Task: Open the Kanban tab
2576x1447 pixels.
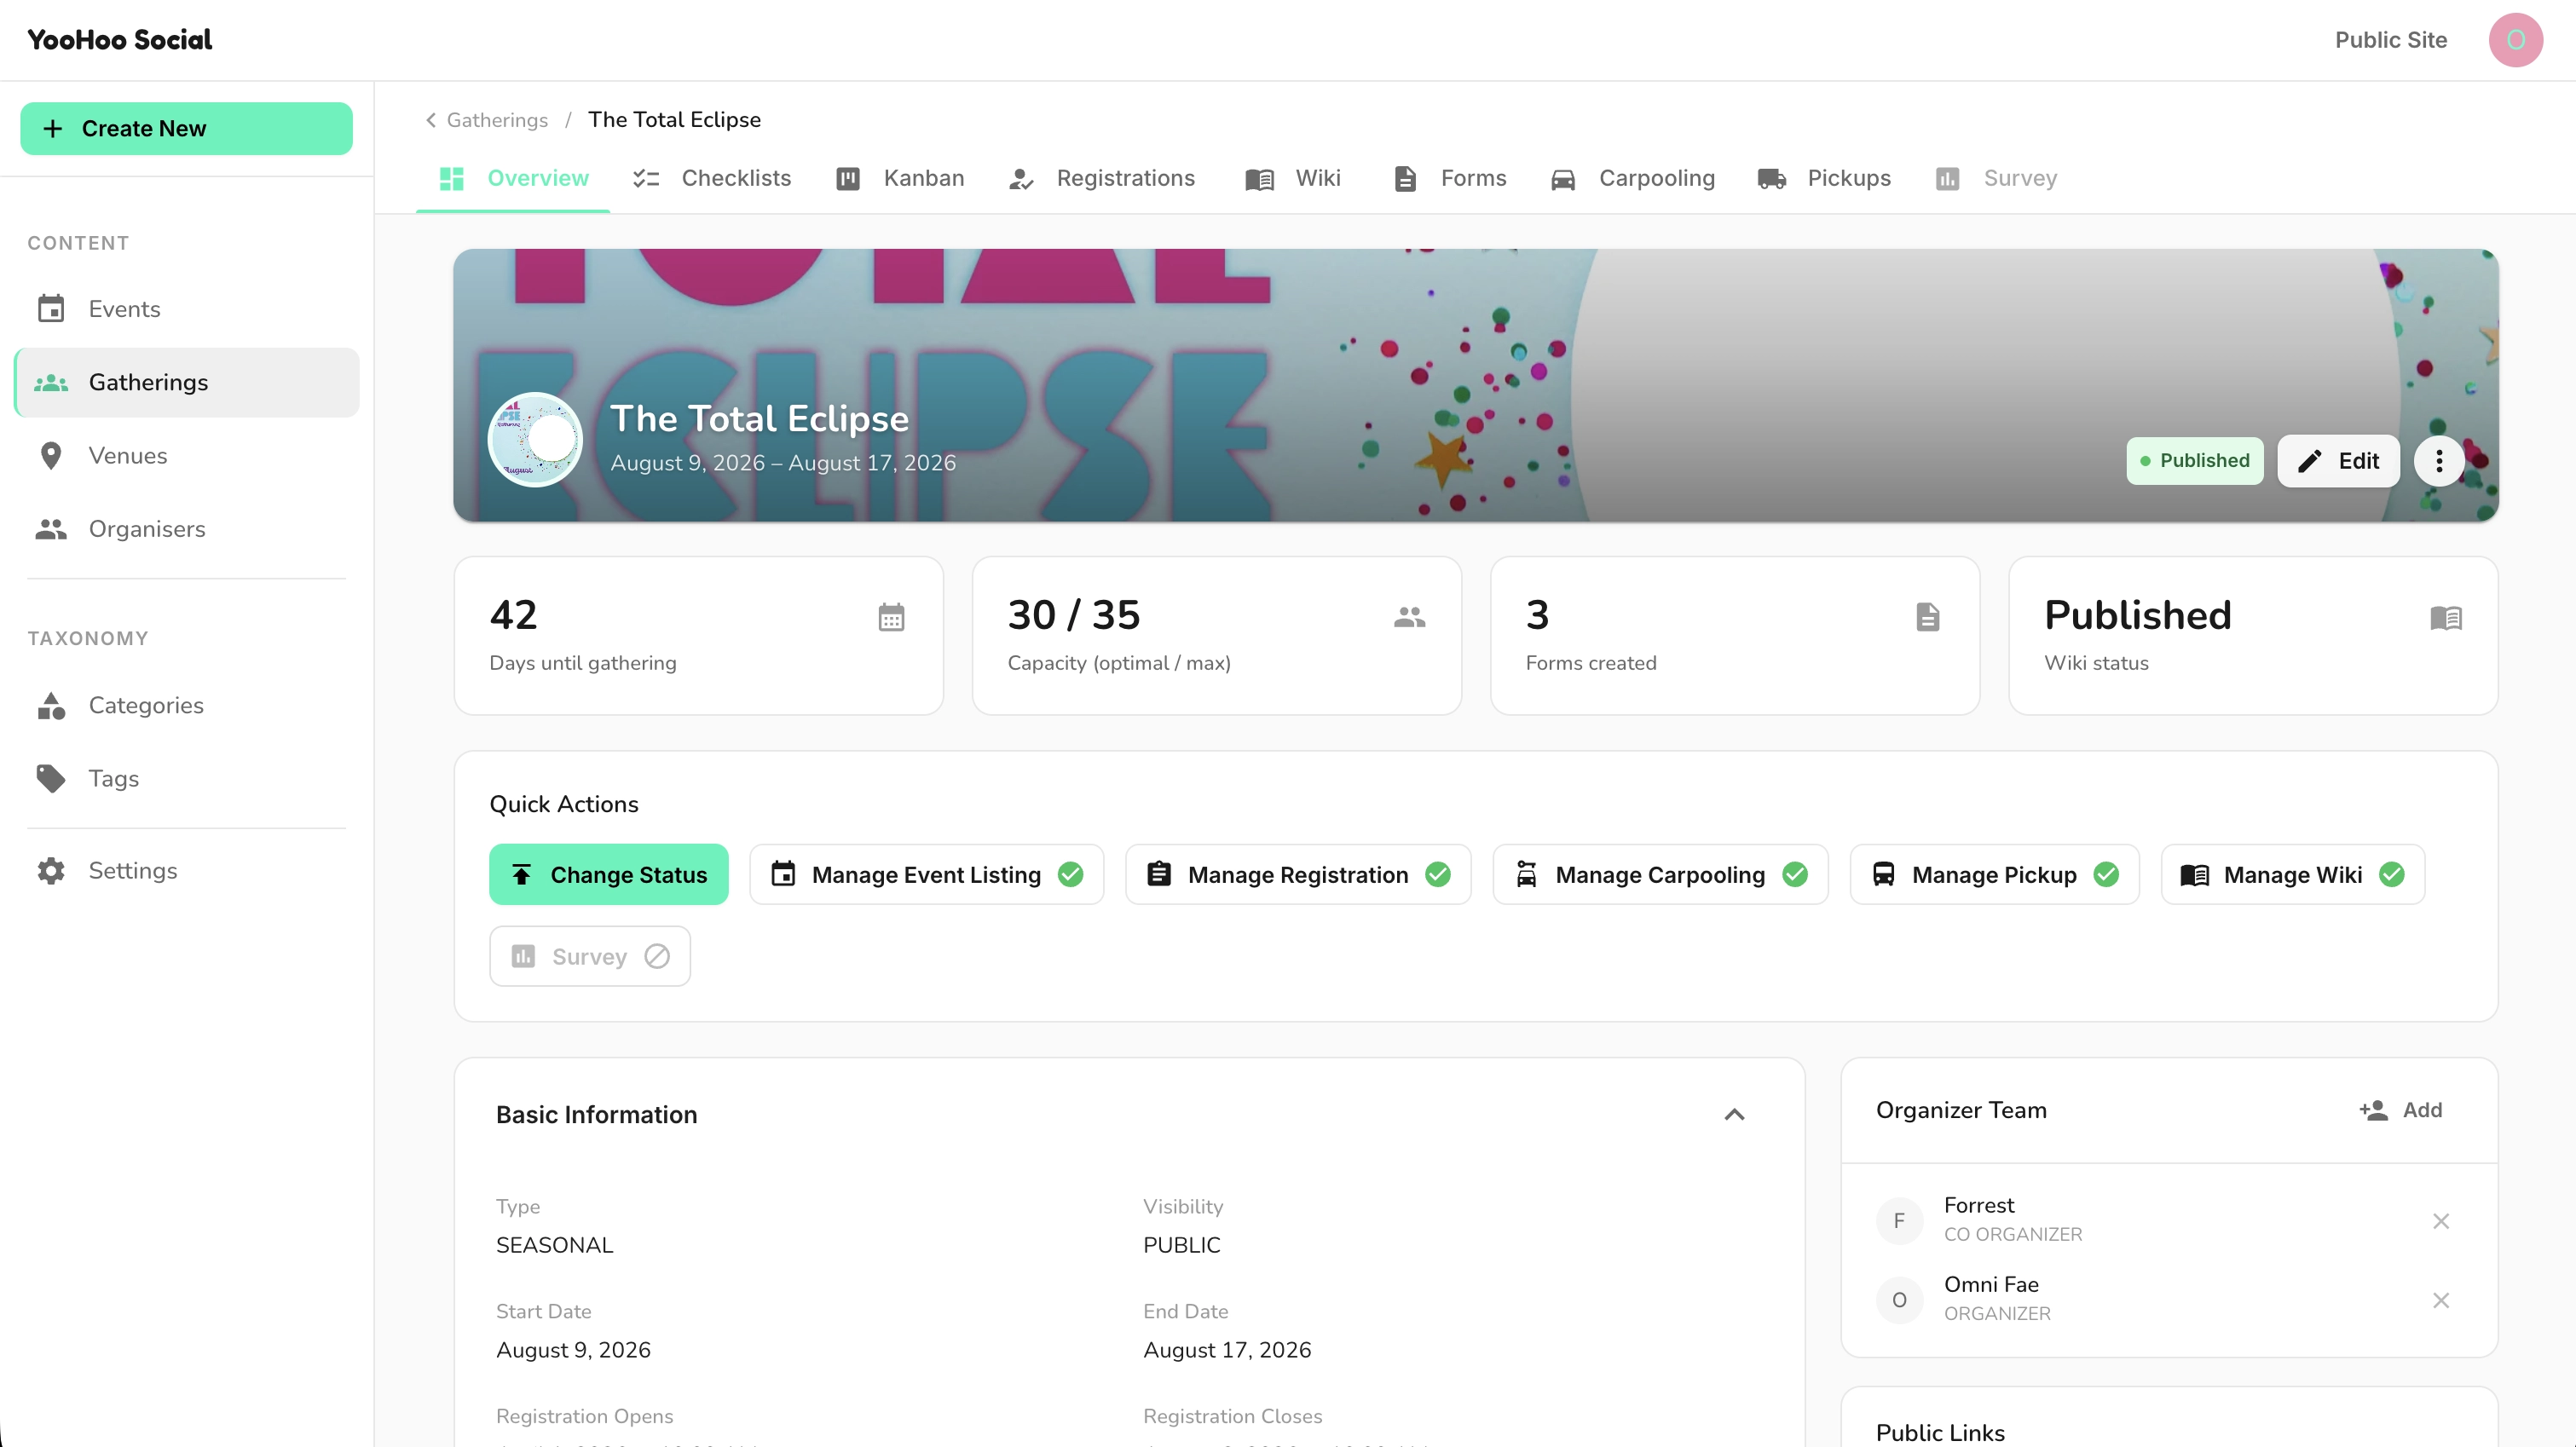Action: click(x=900, y=178)
